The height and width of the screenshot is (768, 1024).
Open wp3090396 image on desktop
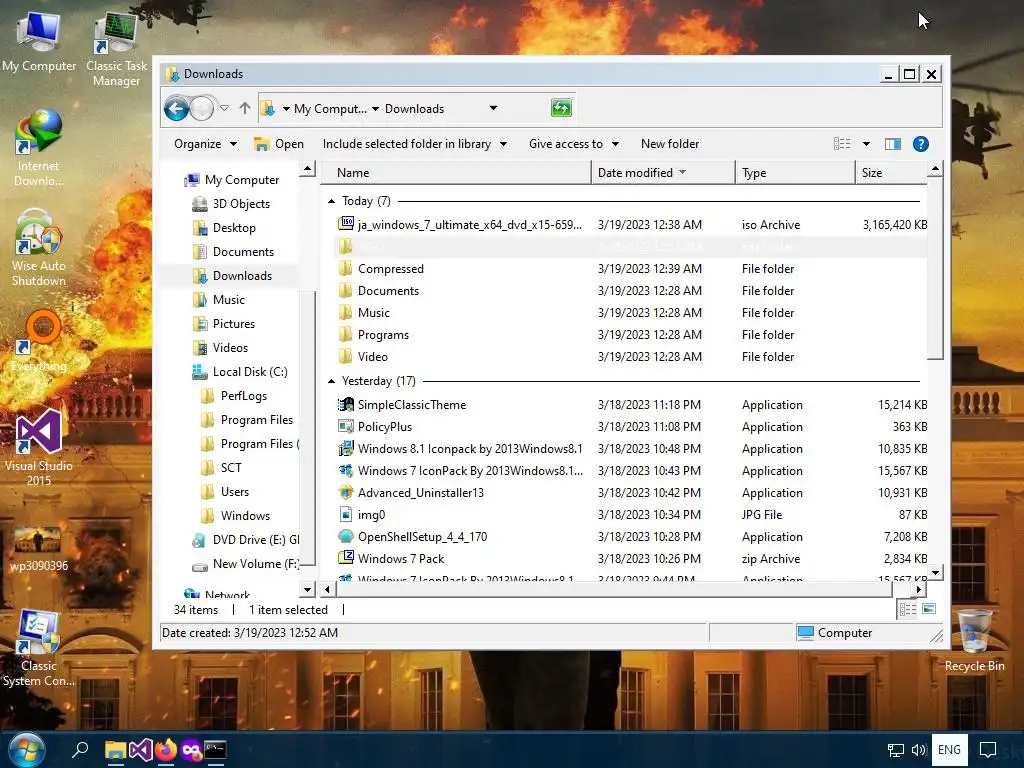tap(39, 549)
